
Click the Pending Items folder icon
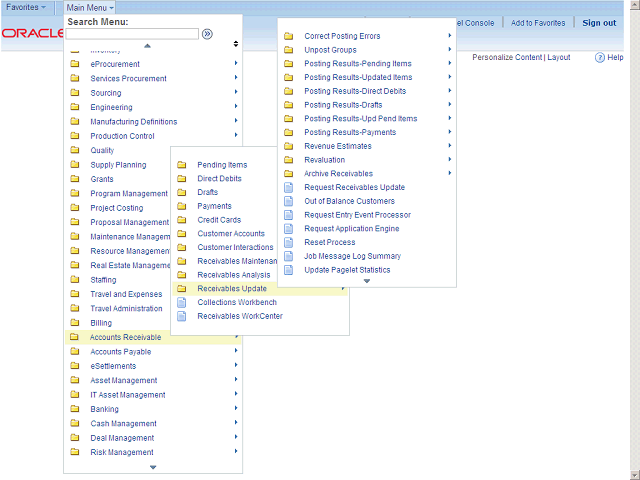click(x=181, y=165)
